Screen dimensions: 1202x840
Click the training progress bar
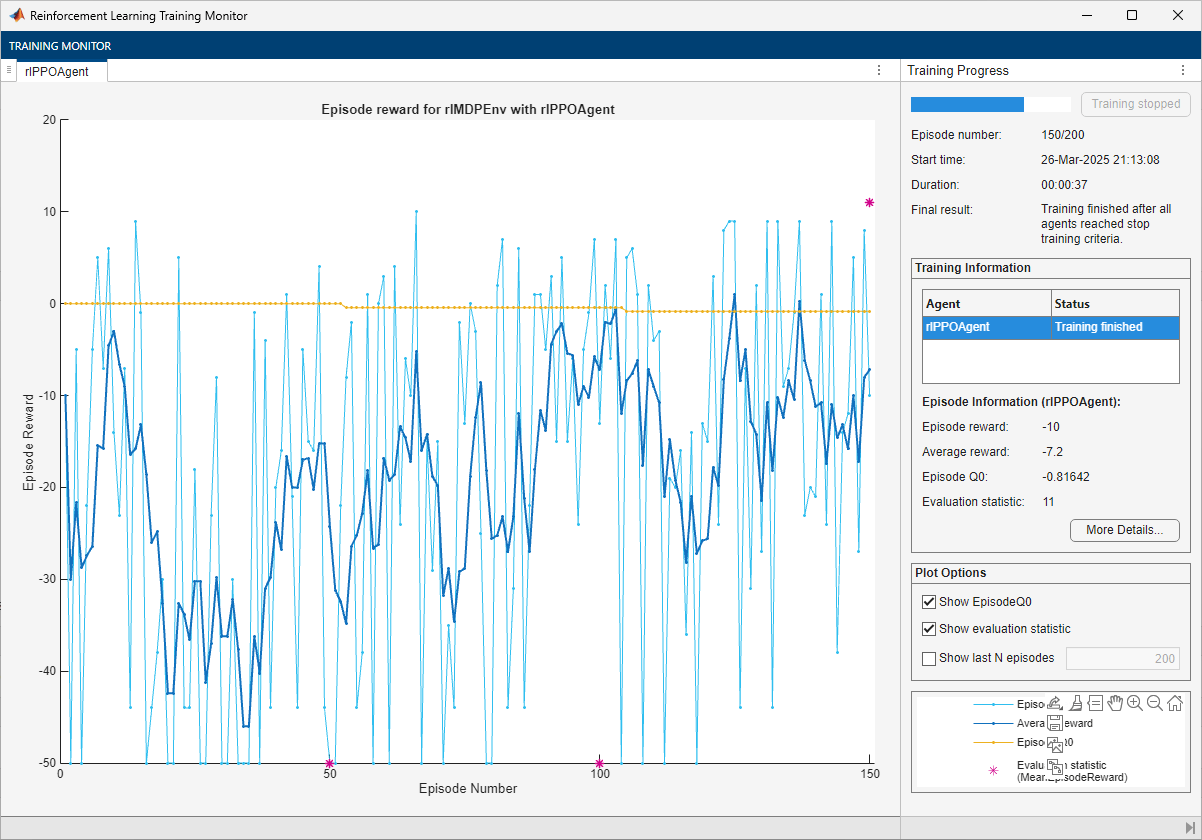click(x=989, y=104)
